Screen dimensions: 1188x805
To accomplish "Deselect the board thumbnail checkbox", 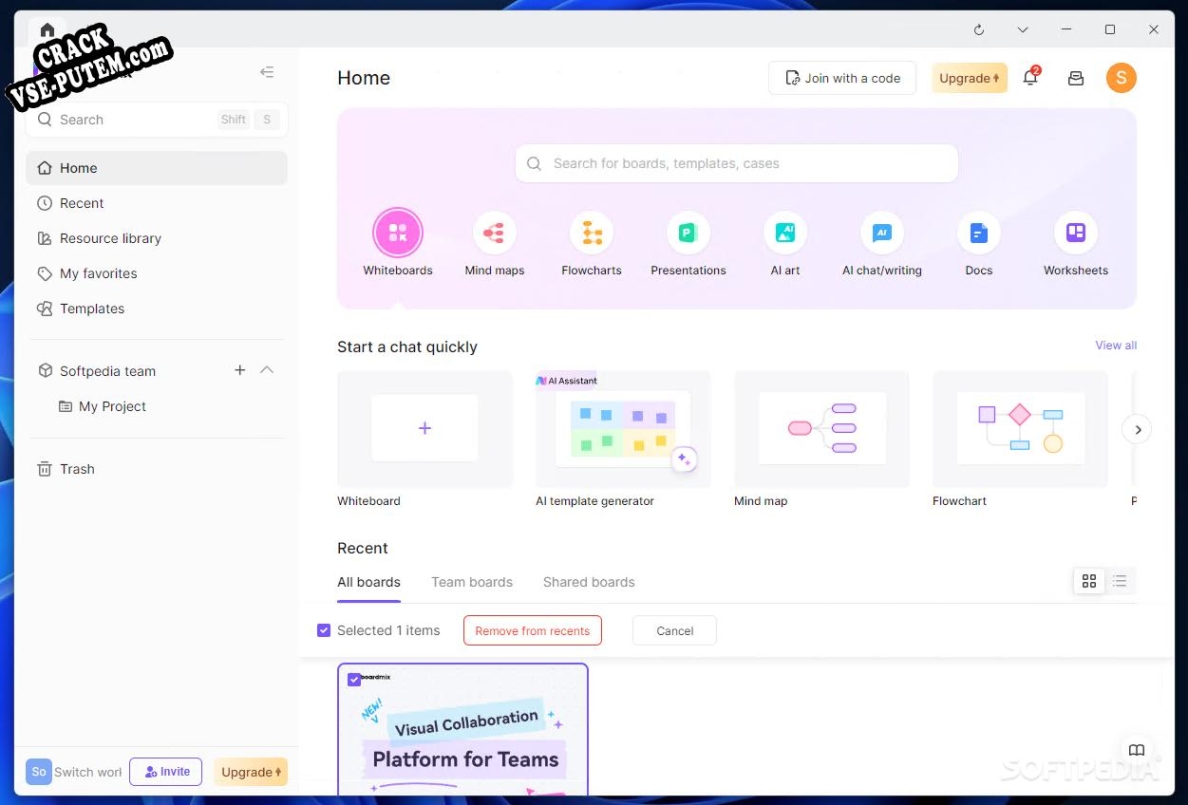I will [x=354, y=680].
